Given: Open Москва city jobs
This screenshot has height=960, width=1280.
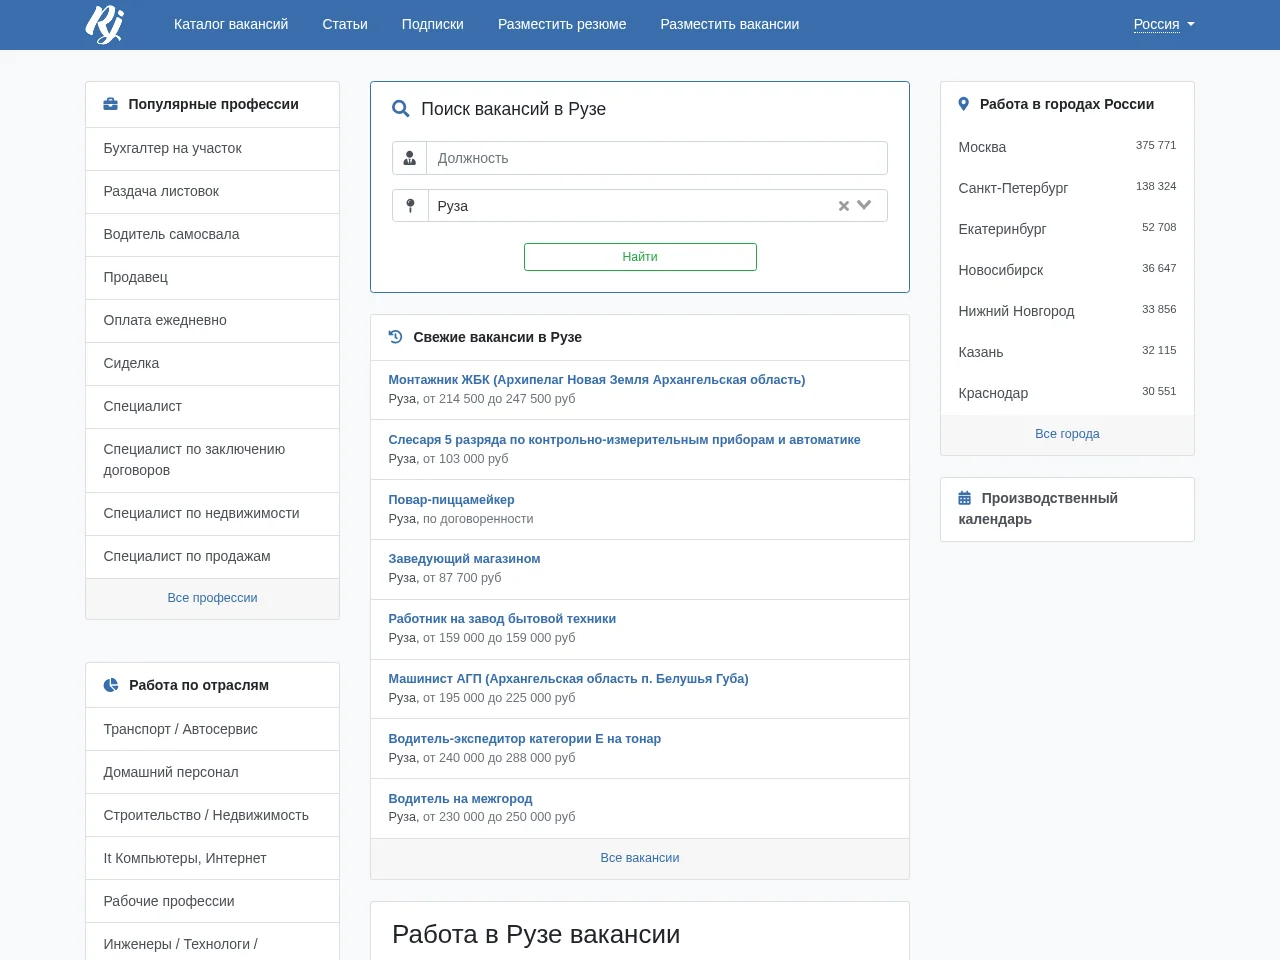Looking at the screenshot, I should pyautogui.click(x=982, y=147).
